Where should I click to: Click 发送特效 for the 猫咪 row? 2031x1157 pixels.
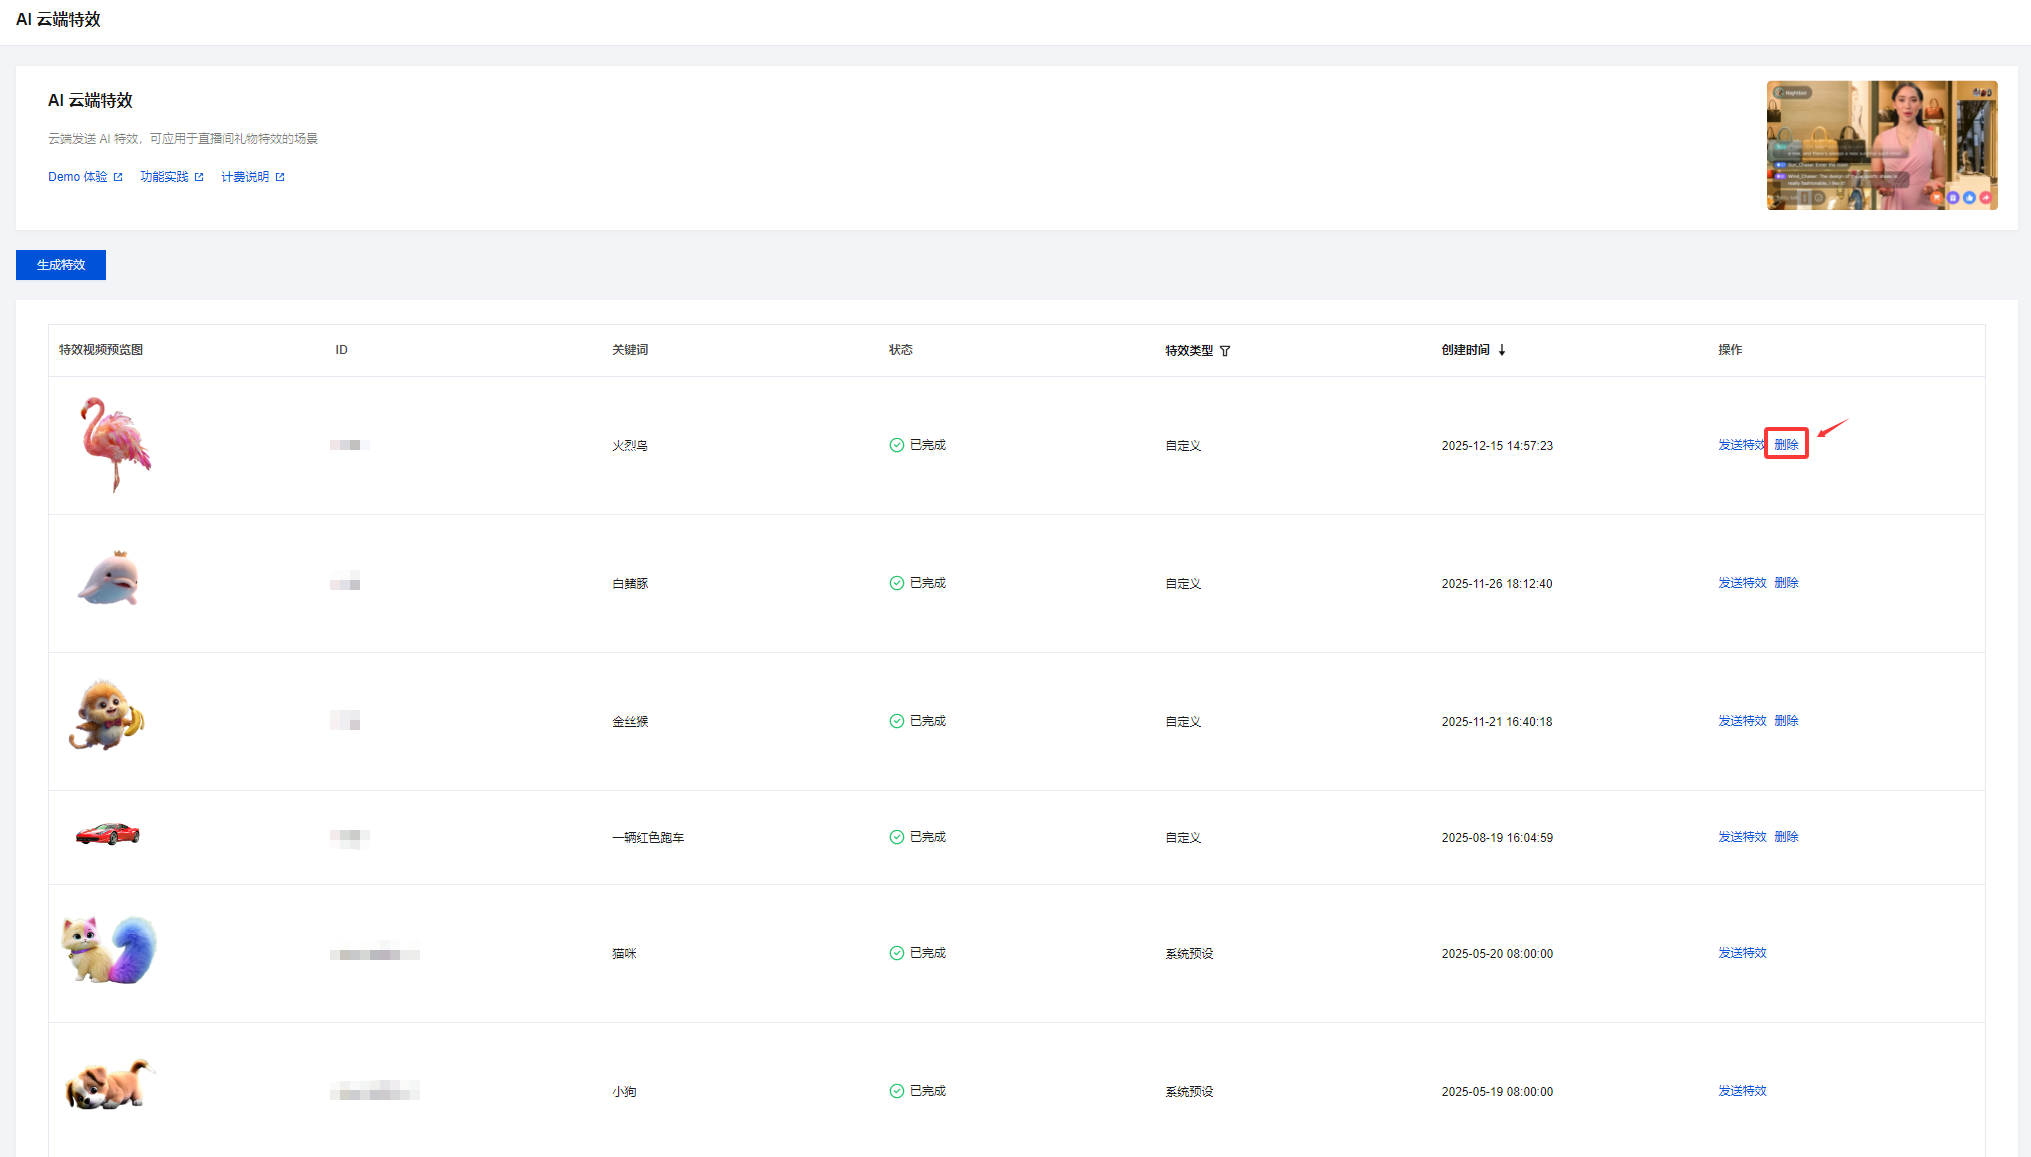(x=1741, y=953)
